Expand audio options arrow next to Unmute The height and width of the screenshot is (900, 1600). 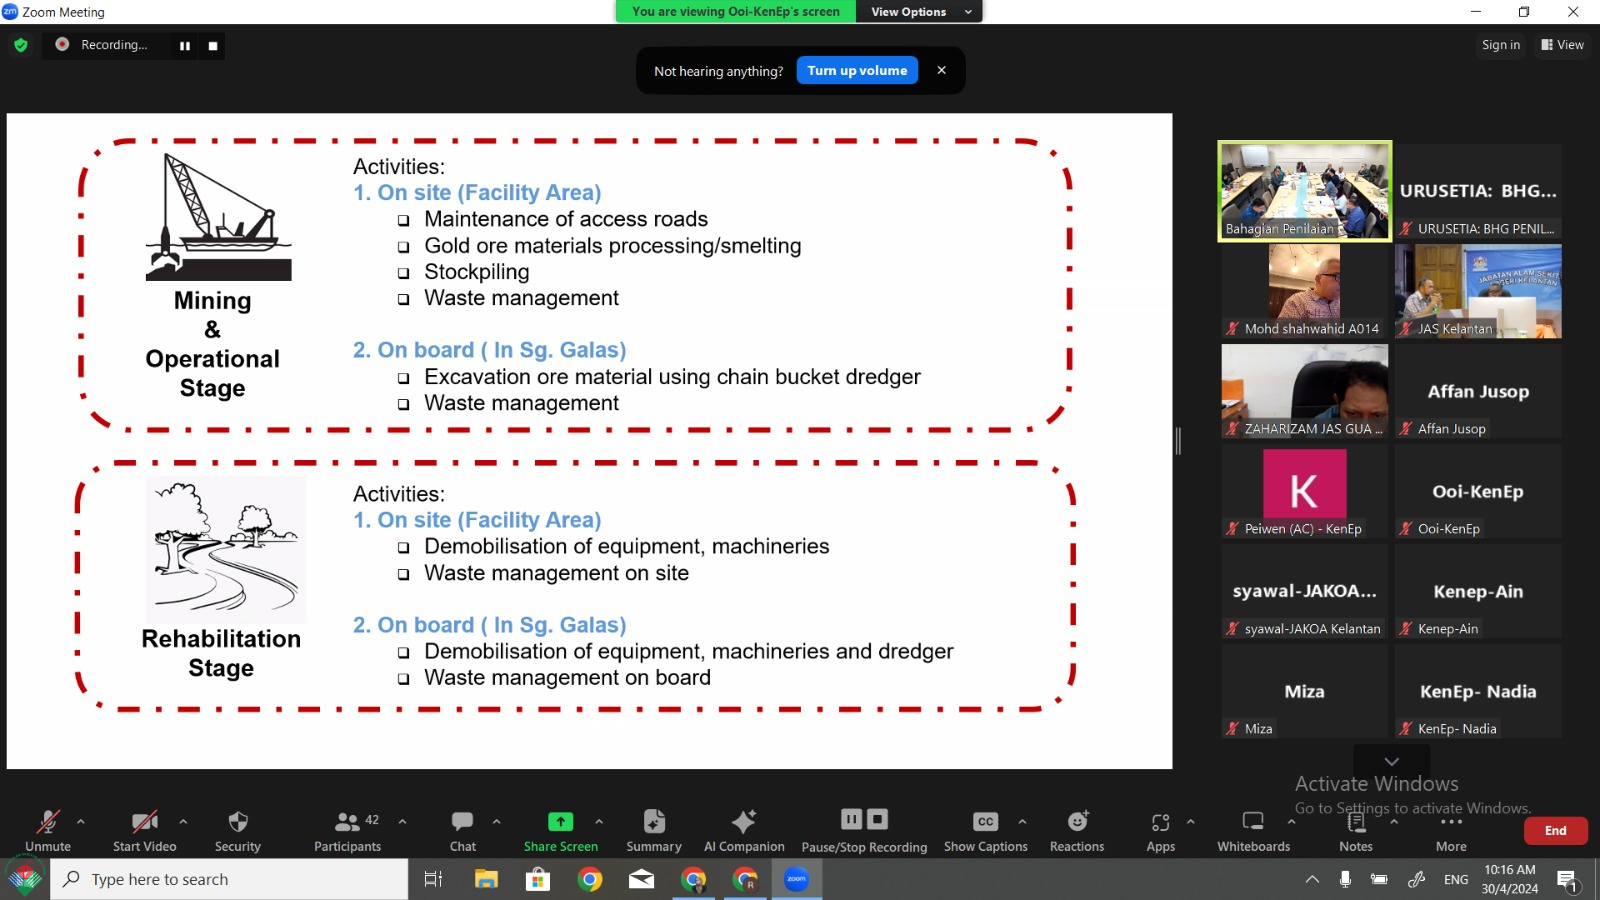coord(81,822)
